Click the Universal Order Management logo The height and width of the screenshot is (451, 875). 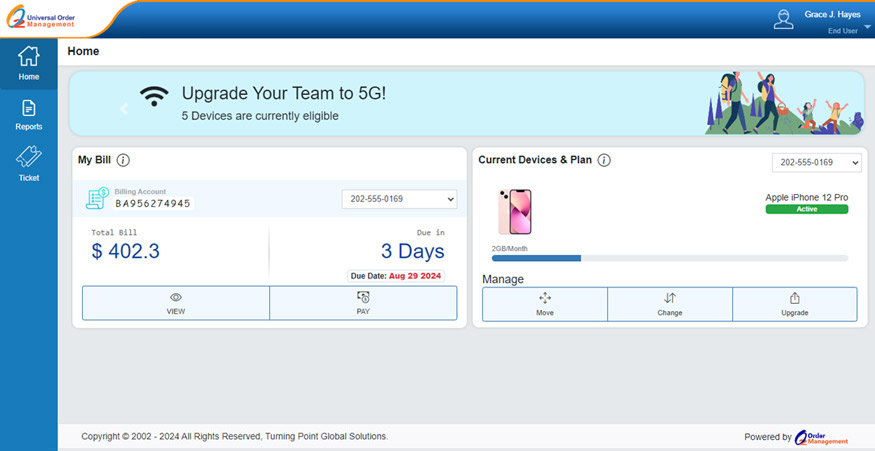(40, 19)
